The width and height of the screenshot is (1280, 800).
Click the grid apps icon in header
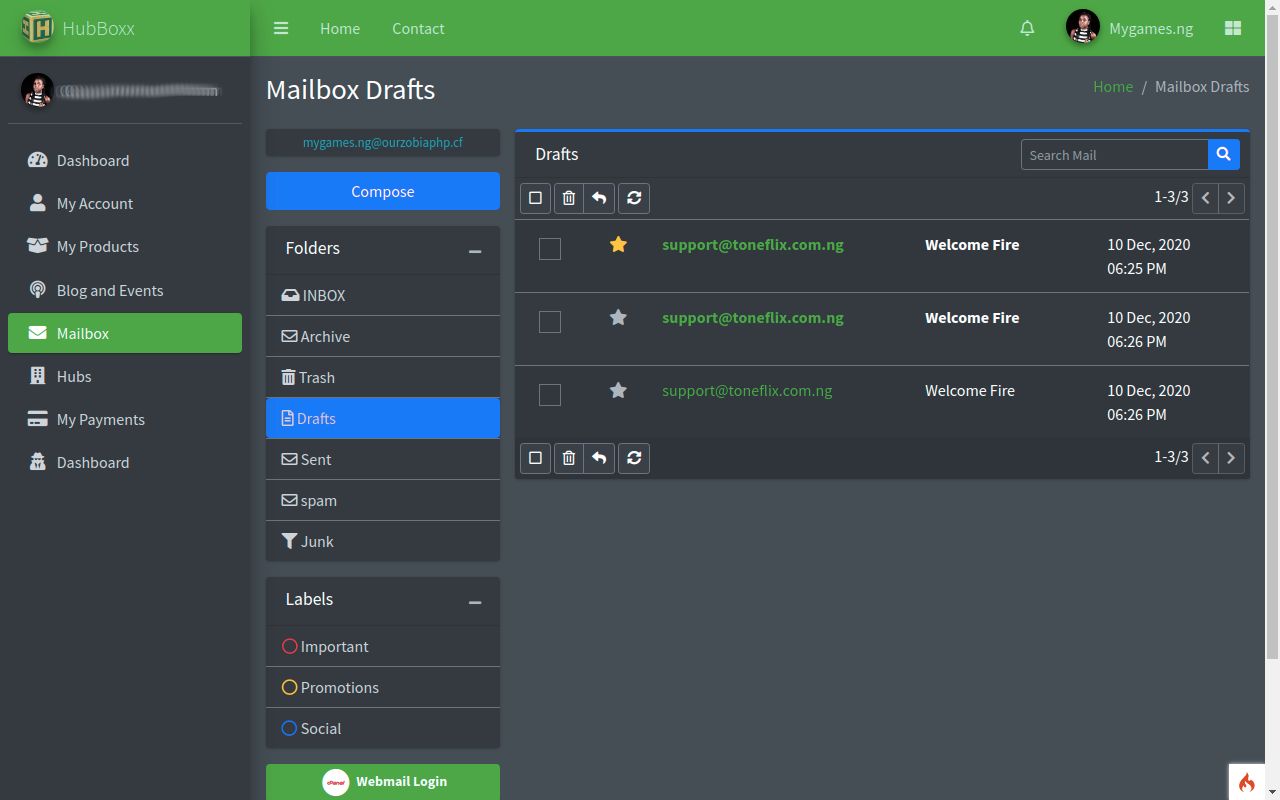coord(1233,28)
